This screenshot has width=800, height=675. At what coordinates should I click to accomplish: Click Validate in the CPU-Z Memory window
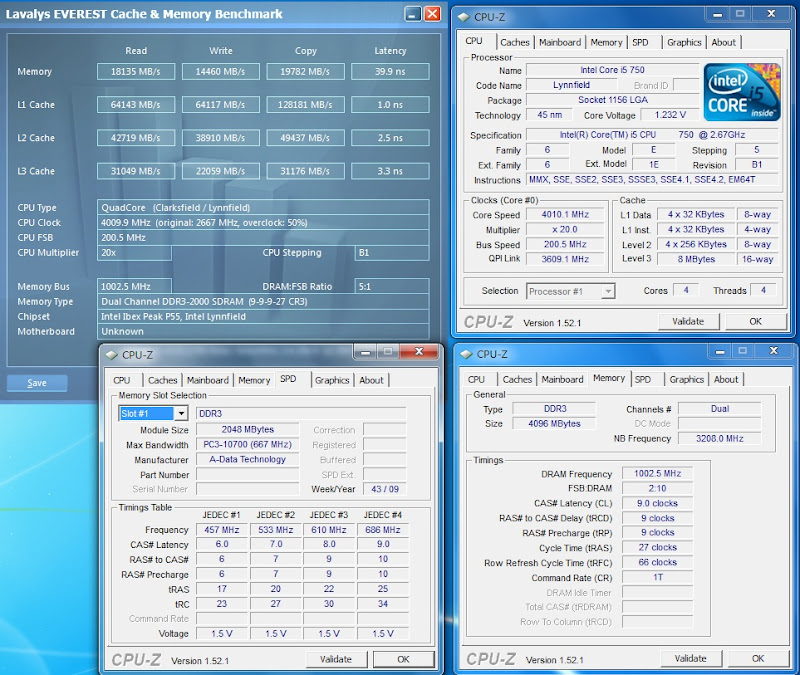[x=690, y=659]
